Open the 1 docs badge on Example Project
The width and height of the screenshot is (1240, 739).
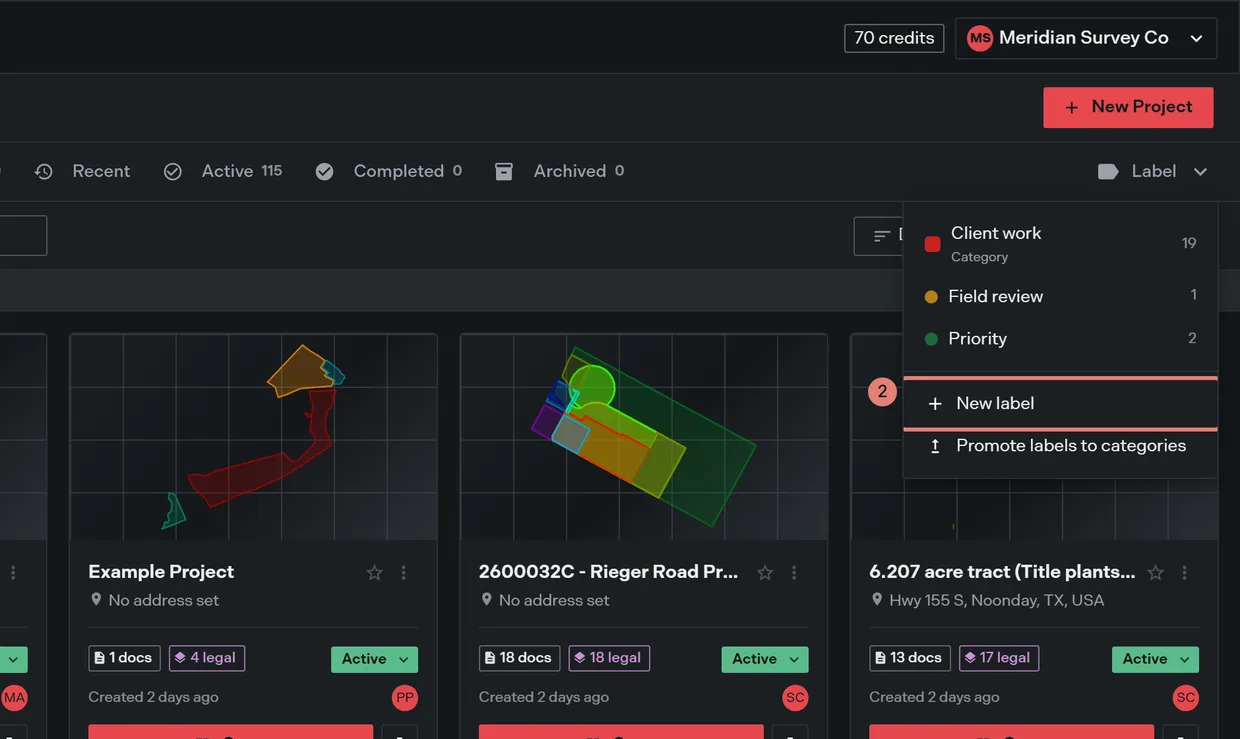coord(124,658)
